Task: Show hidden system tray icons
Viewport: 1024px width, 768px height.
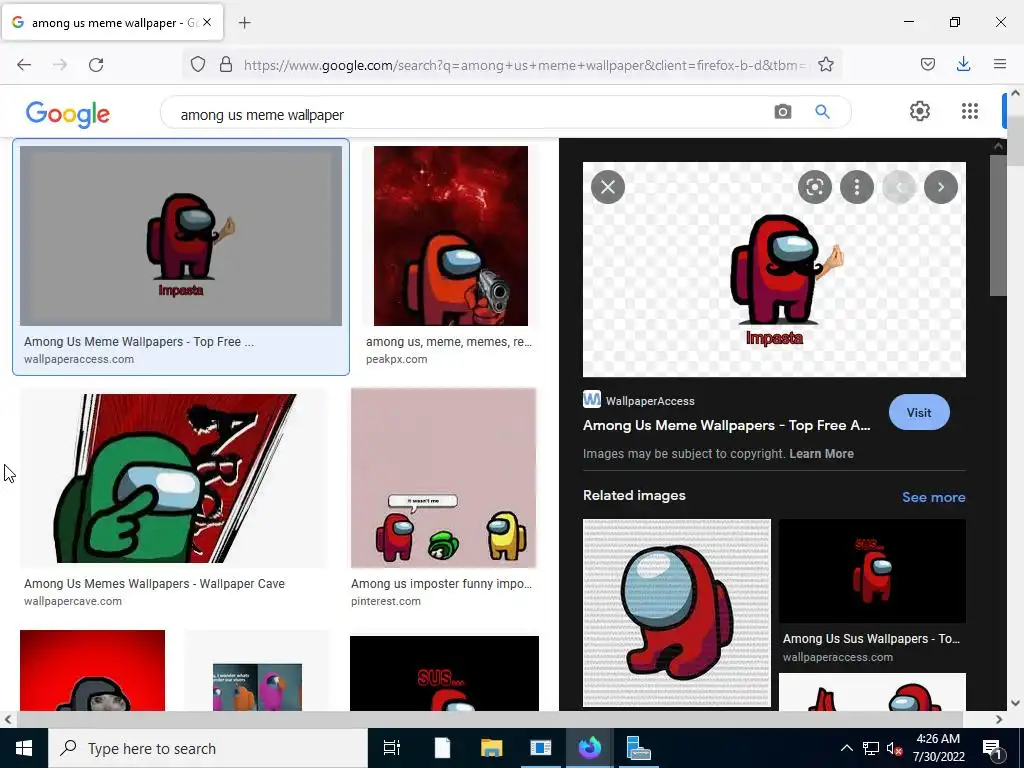Action: coord(846,748)
